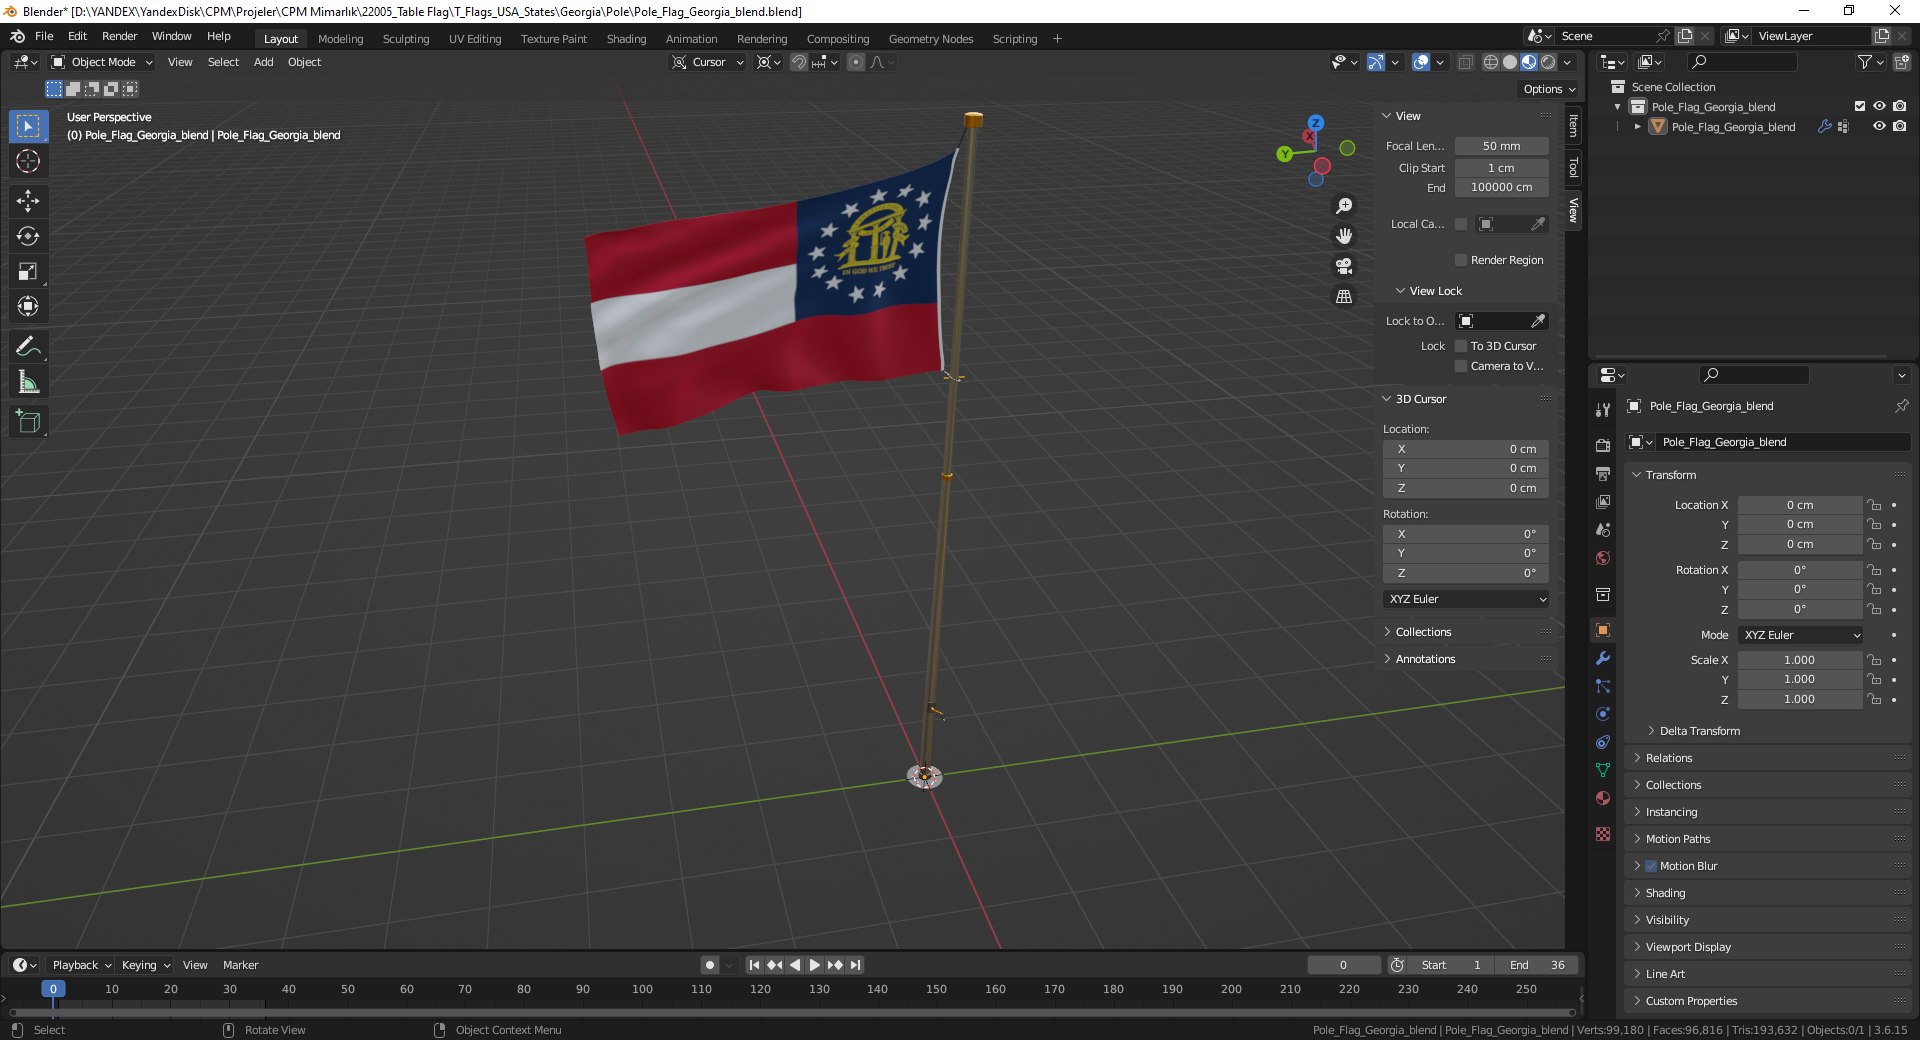
Task: Switch perspective/orthographic grid icon
Action: [1344, 297]
